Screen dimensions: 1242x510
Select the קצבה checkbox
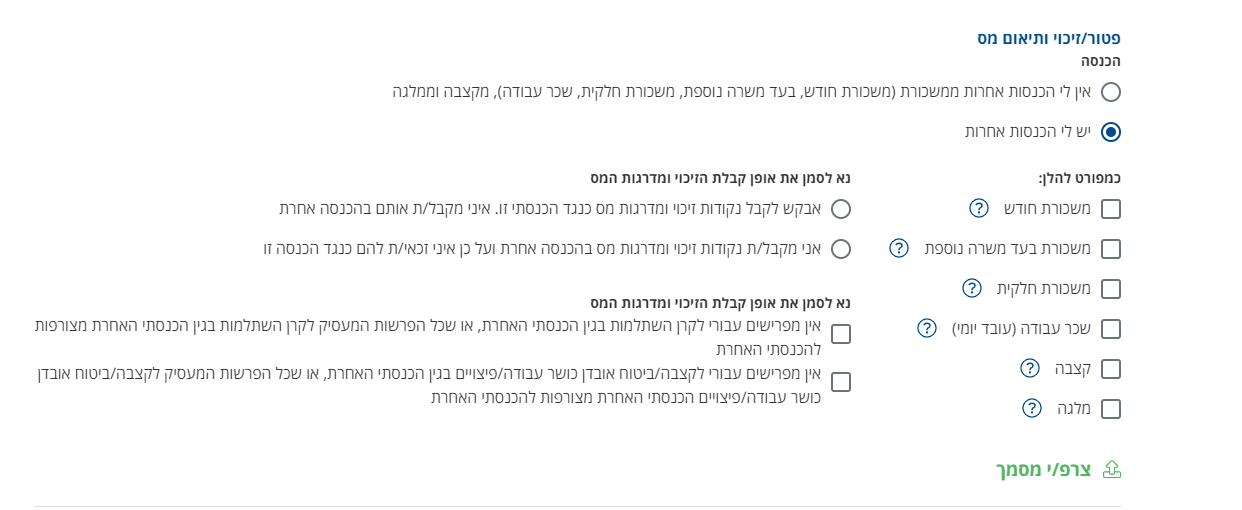(1110, 369)
